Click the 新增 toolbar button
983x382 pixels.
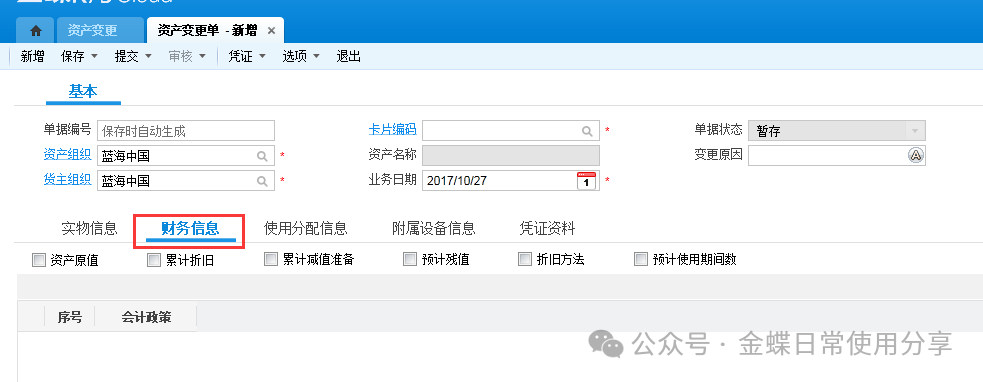(32, 56)
